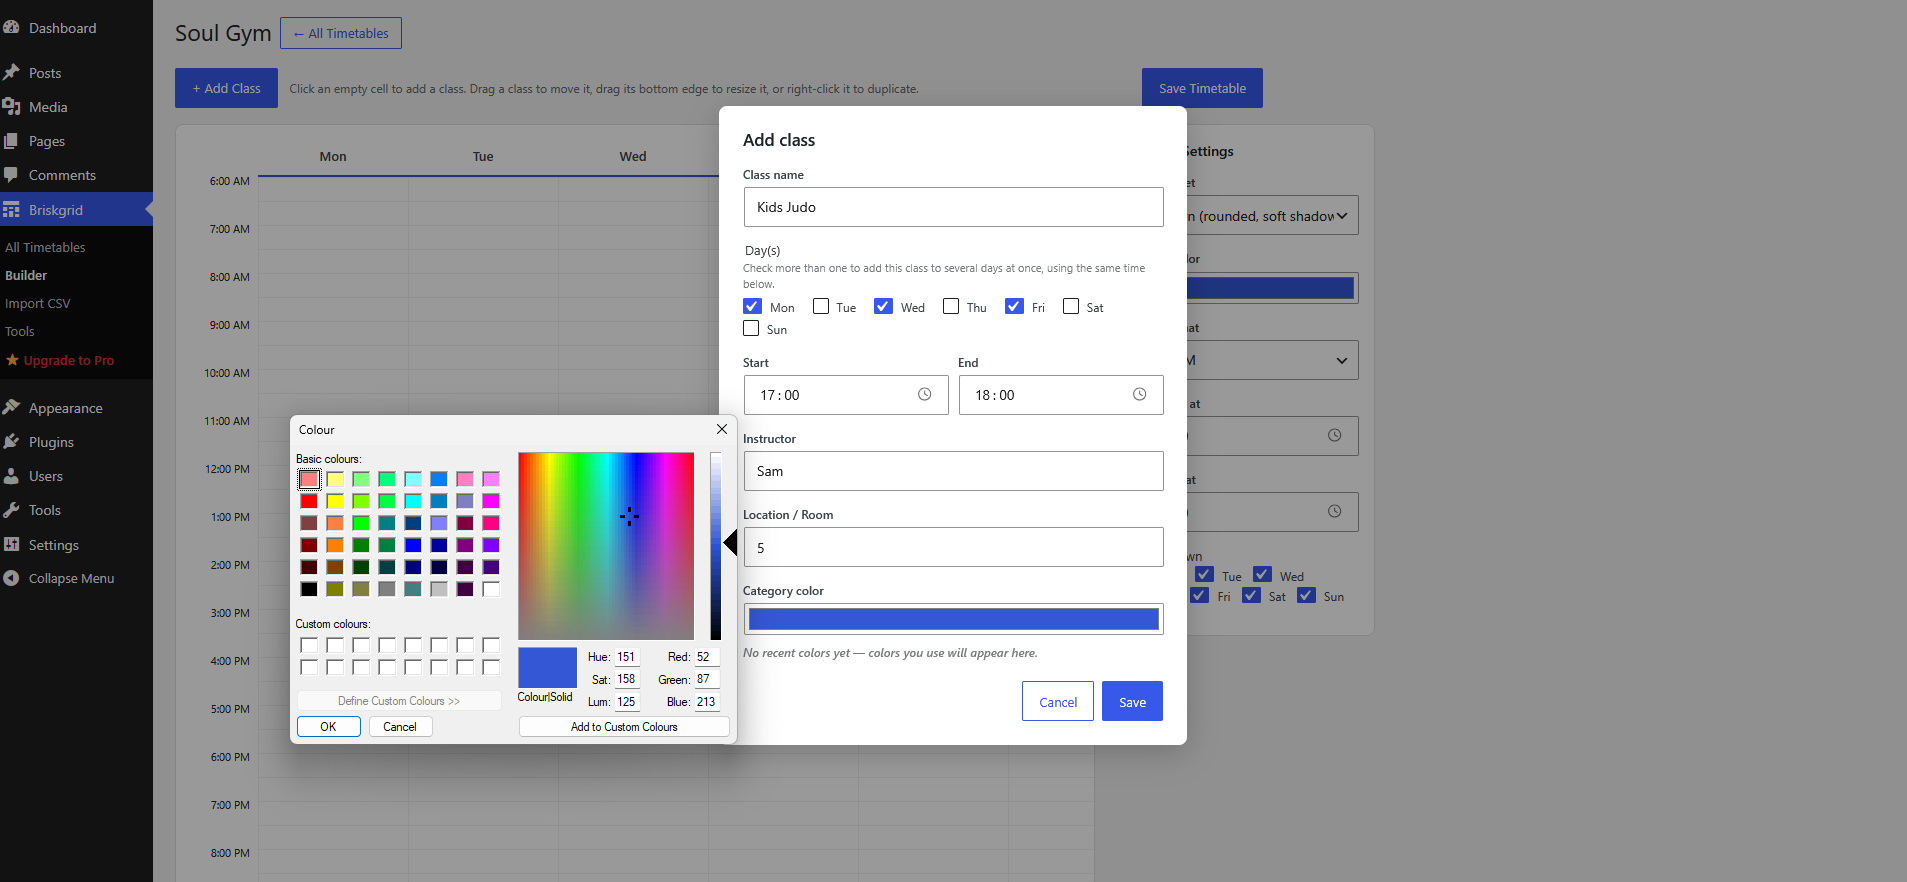Open the time format dropdown in Settings
Image resolution: width=1907 pixels, height=882 pixels.
(1271, 360)
